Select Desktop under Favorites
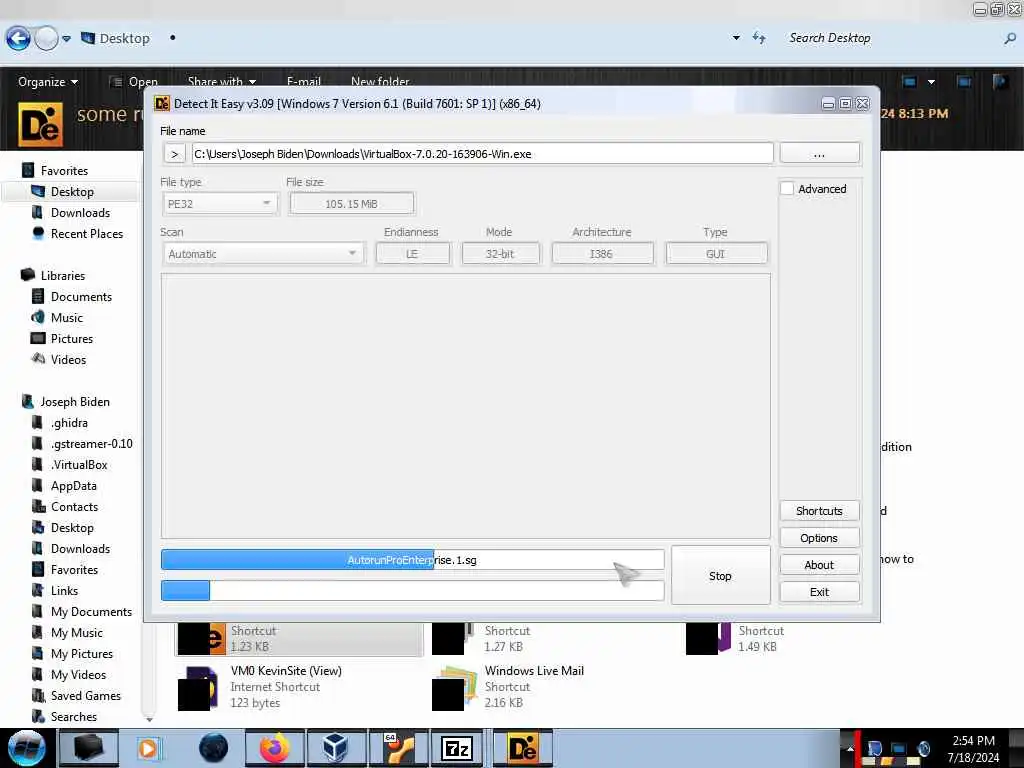 (72, 191)
